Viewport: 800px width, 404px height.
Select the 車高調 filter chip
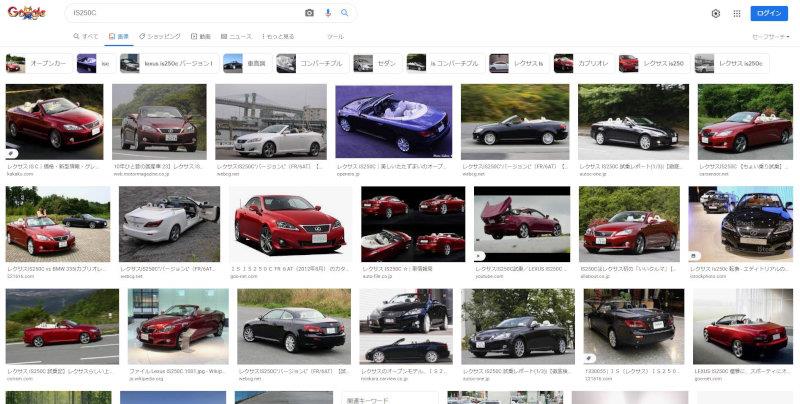point(247,64)
